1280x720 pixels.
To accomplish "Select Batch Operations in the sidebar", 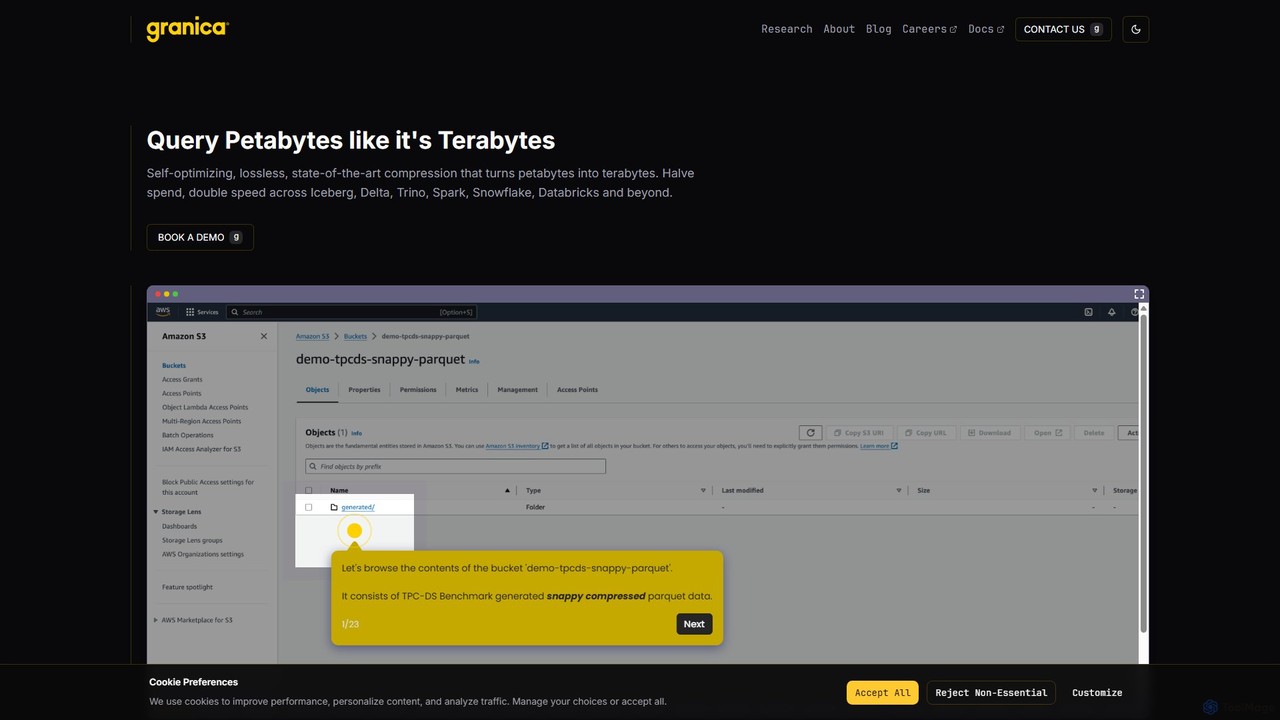I will click(188, 435).
